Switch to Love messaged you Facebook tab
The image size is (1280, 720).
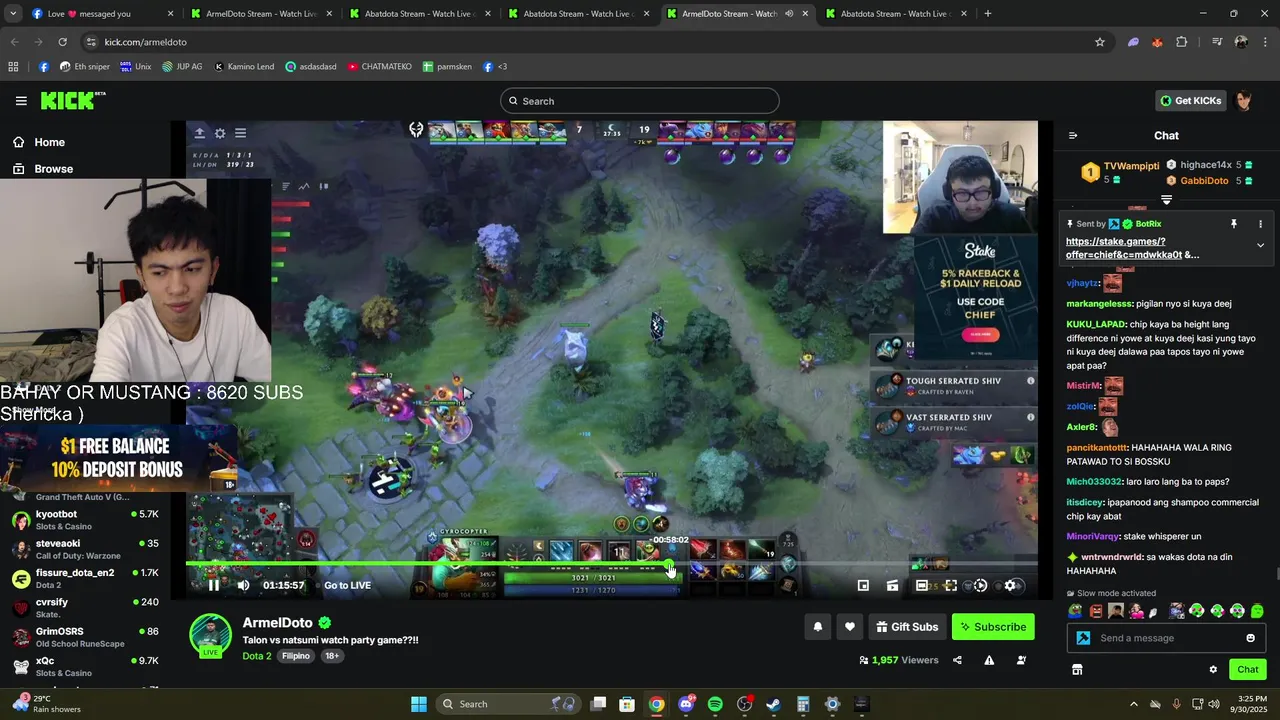(103, 14)
